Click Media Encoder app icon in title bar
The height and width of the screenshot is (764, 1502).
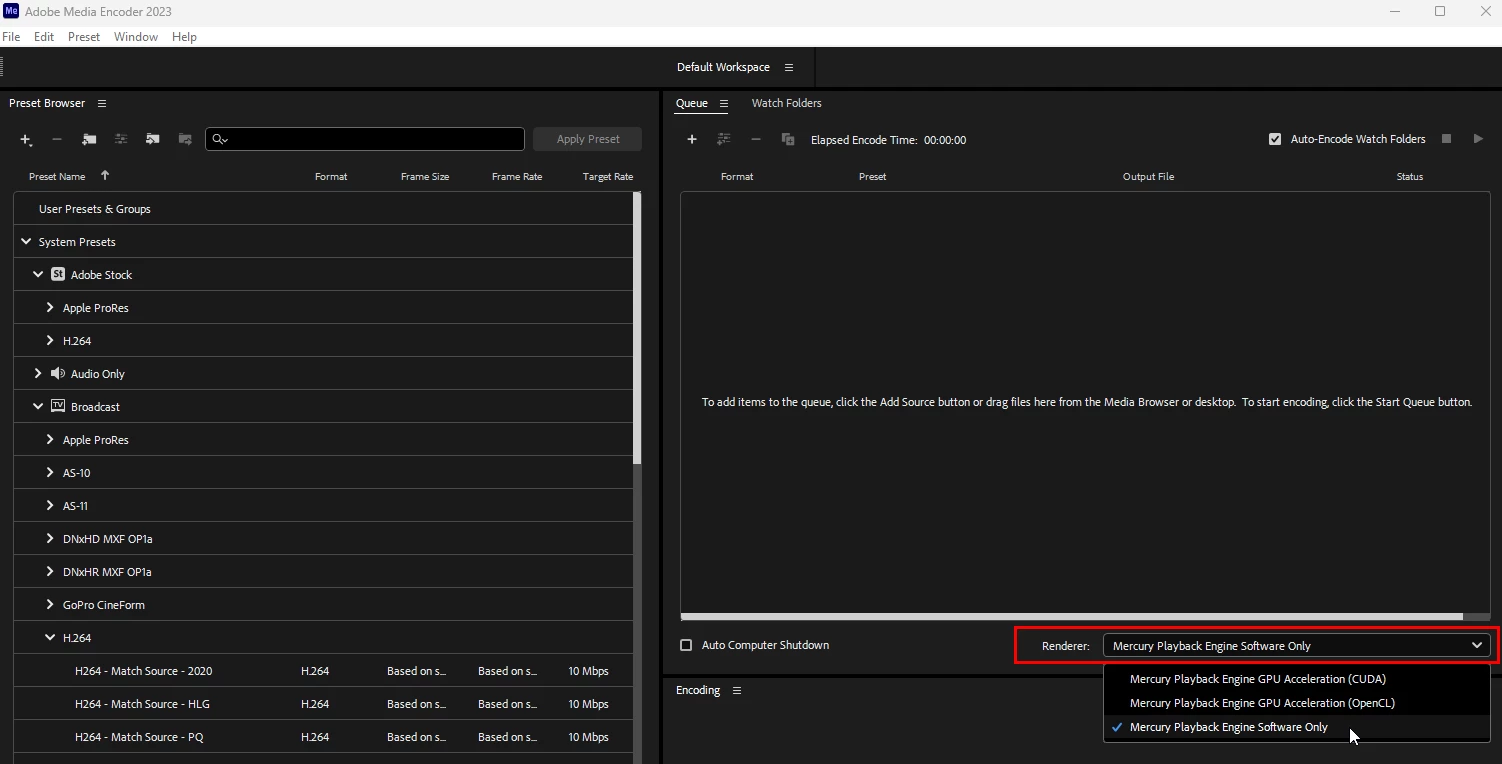click(11, 11)
